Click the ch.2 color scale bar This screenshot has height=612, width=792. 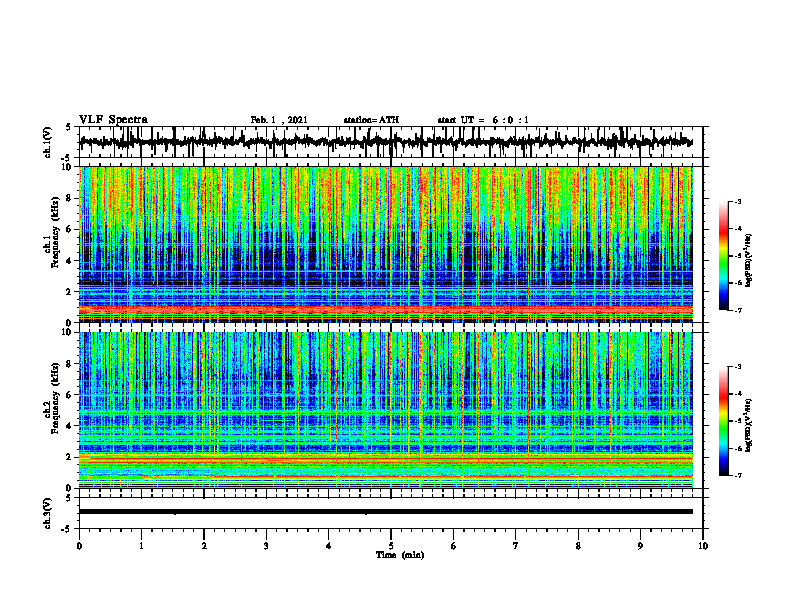724,421
